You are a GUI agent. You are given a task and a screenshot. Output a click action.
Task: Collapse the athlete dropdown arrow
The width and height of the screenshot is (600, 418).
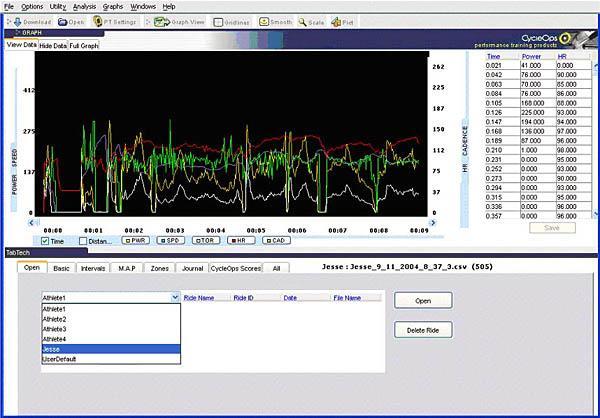(176, 298)
